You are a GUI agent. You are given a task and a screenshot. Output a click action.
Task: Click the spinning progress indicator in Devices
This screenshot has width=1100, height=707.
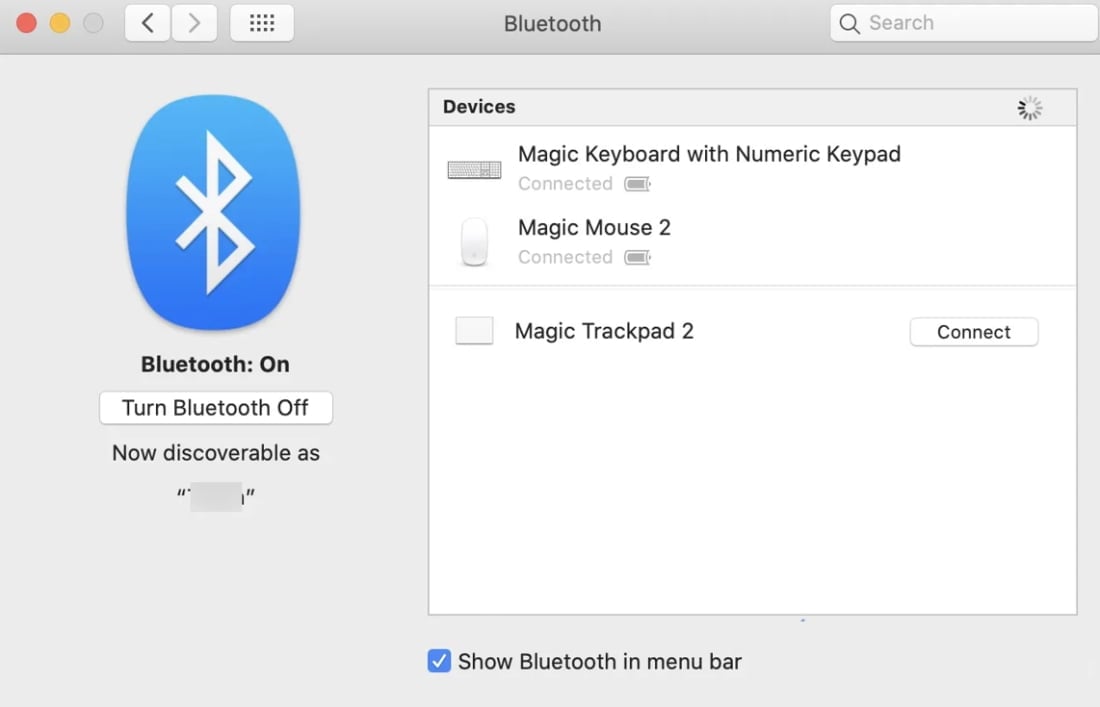[1030, 108]
